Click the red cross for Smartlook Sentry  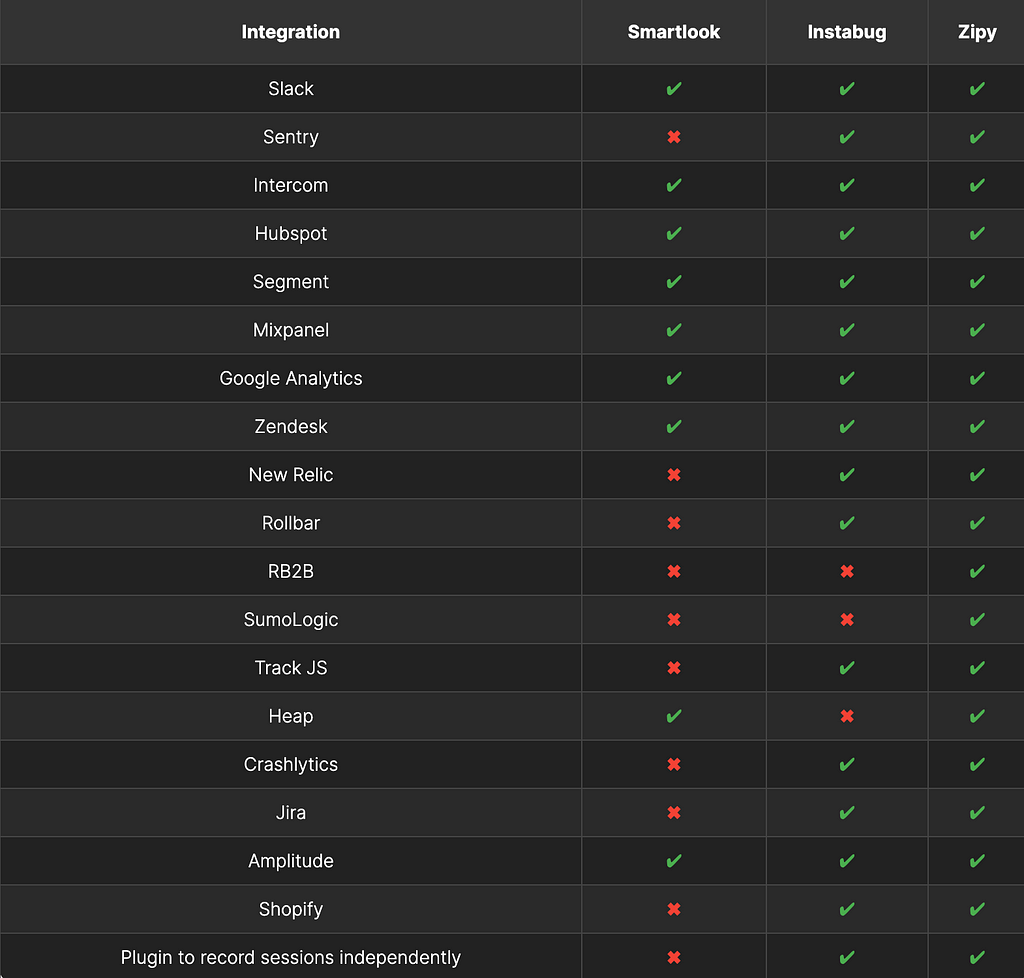[x=673, y=137]
